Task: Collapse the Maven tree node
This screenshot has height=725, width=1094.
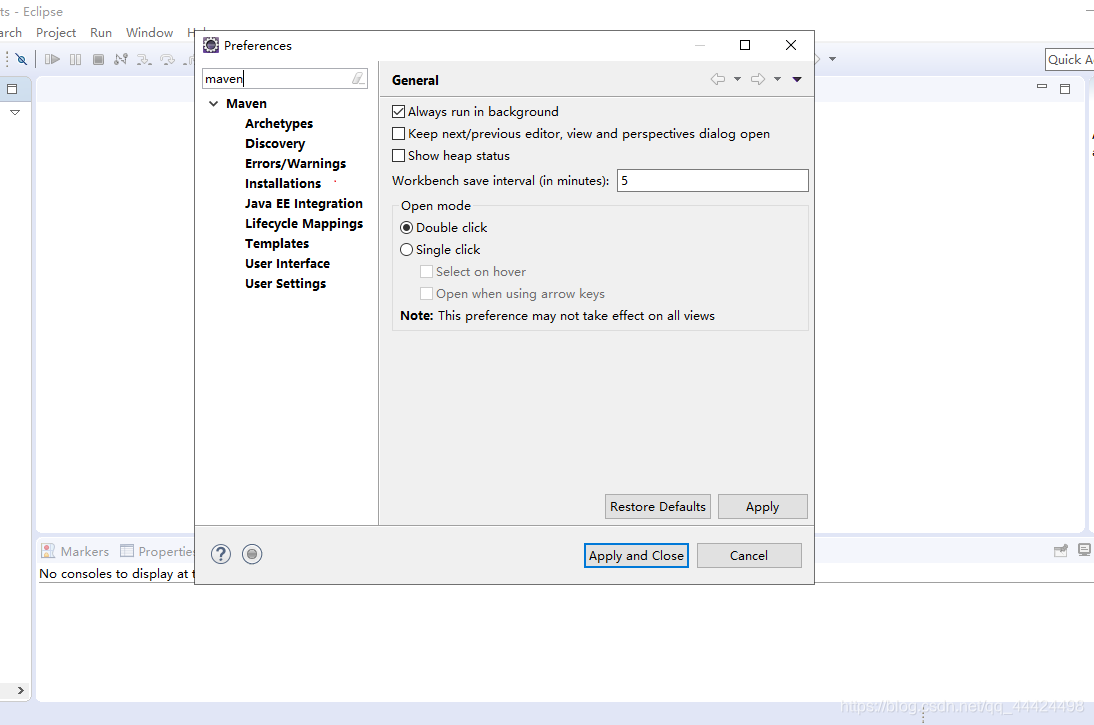Action: (x=213, y=103)
